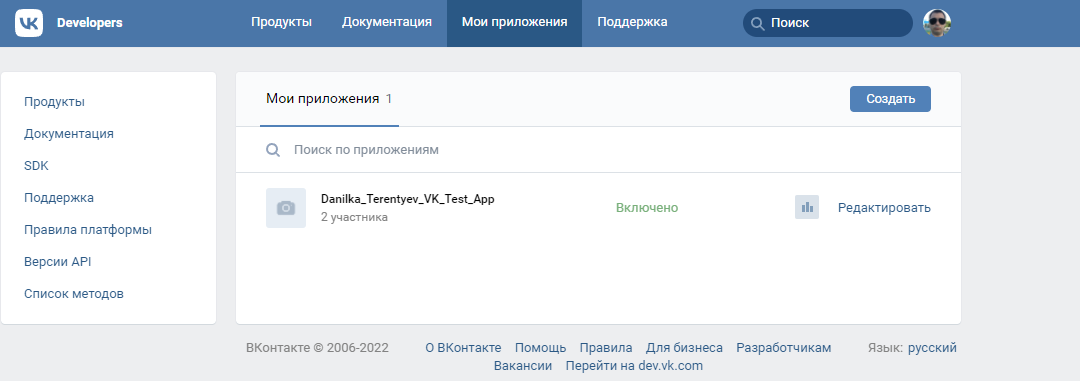Focus the Поиск по приложениям field
Image resolution: width=1080 pixels, height=381 pixels.
coord(598,150)
